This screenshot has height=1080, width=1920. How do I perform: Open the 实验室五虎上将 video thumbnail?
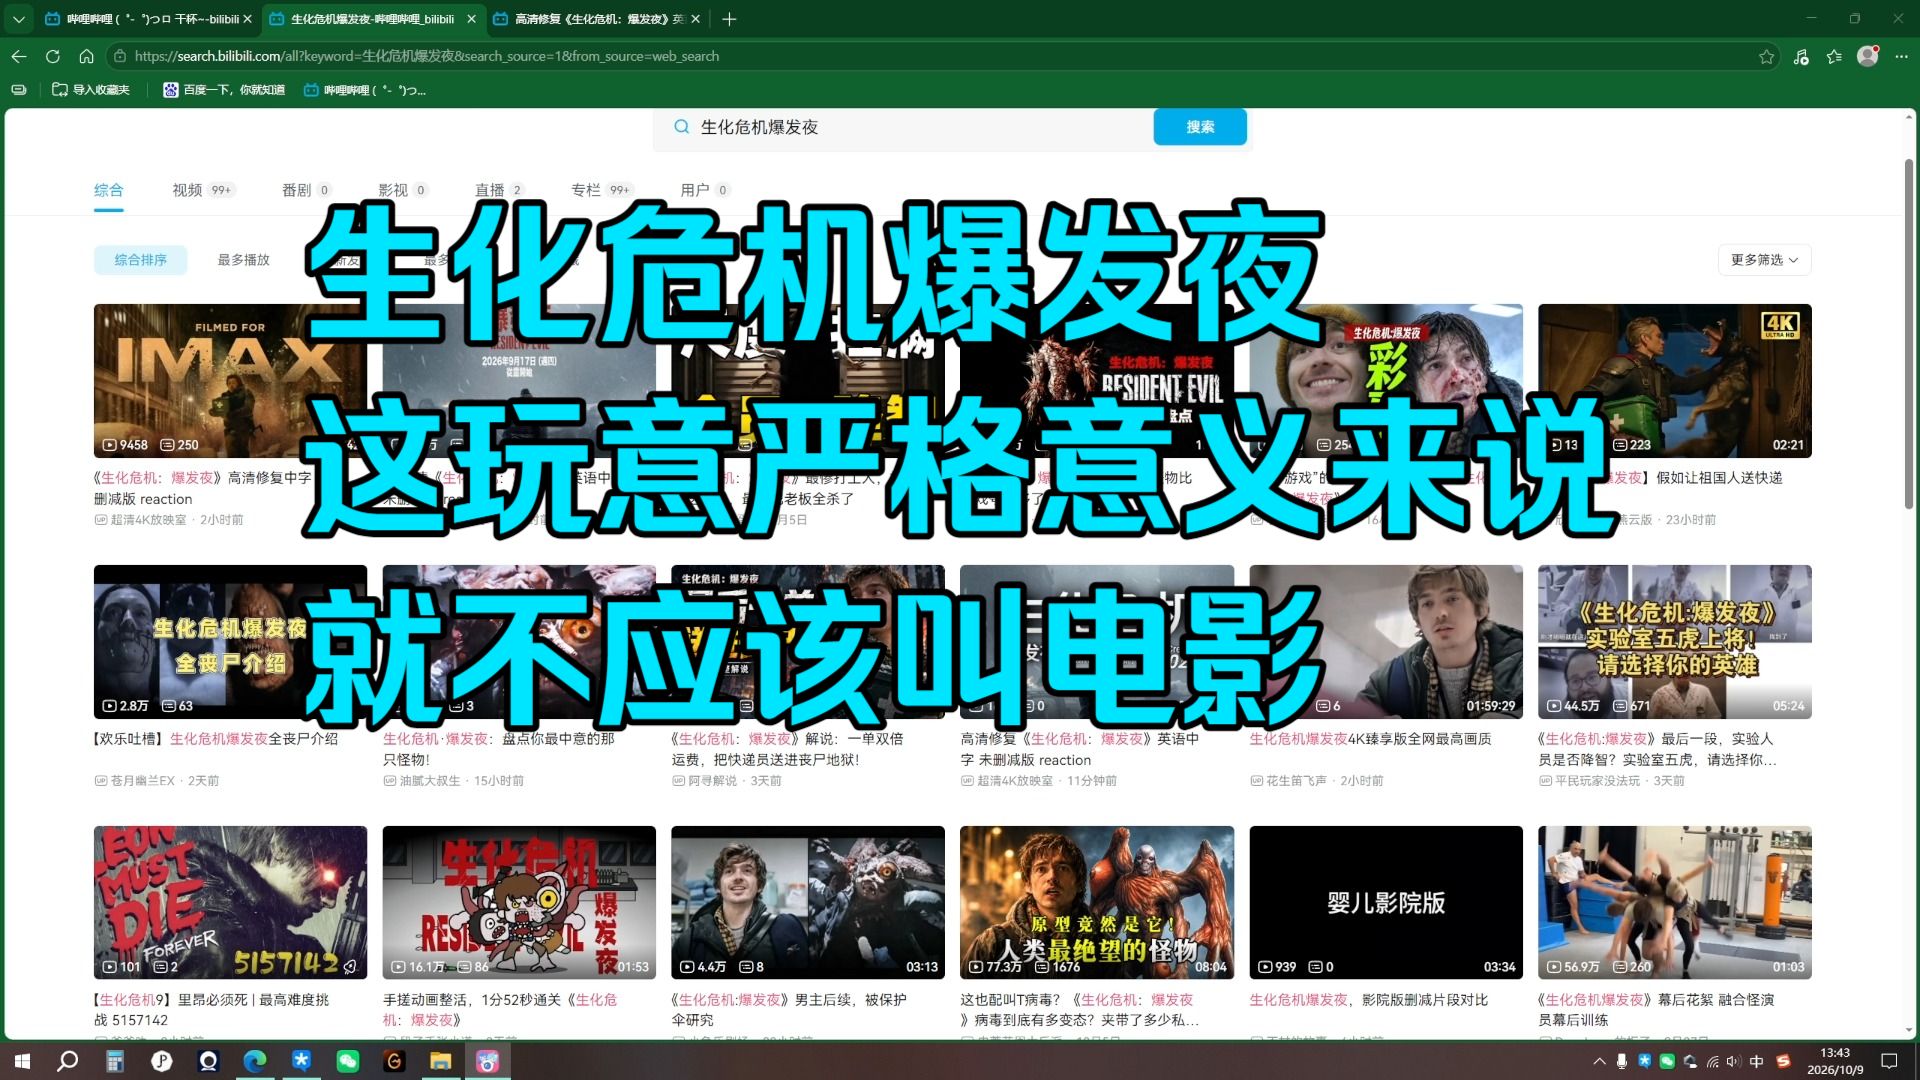pyautogui.click(x=1675, y=641)
